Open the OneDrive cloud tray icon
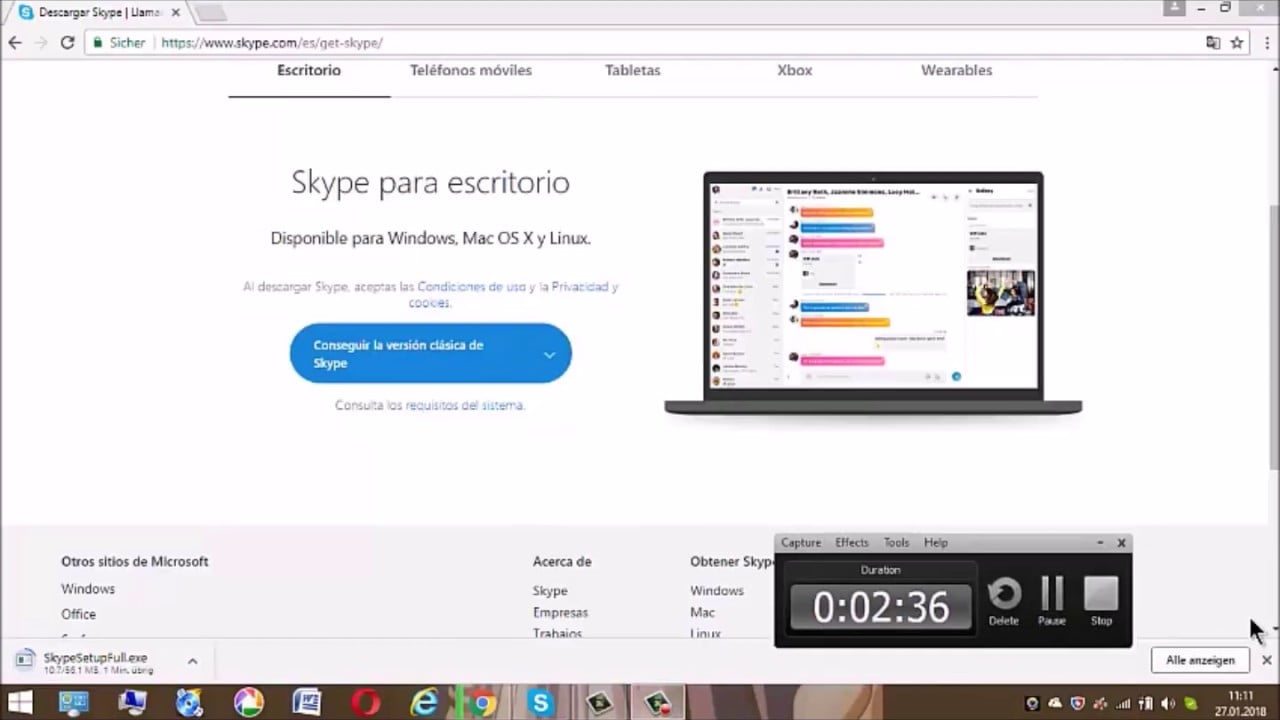 tap(1055, 703)
